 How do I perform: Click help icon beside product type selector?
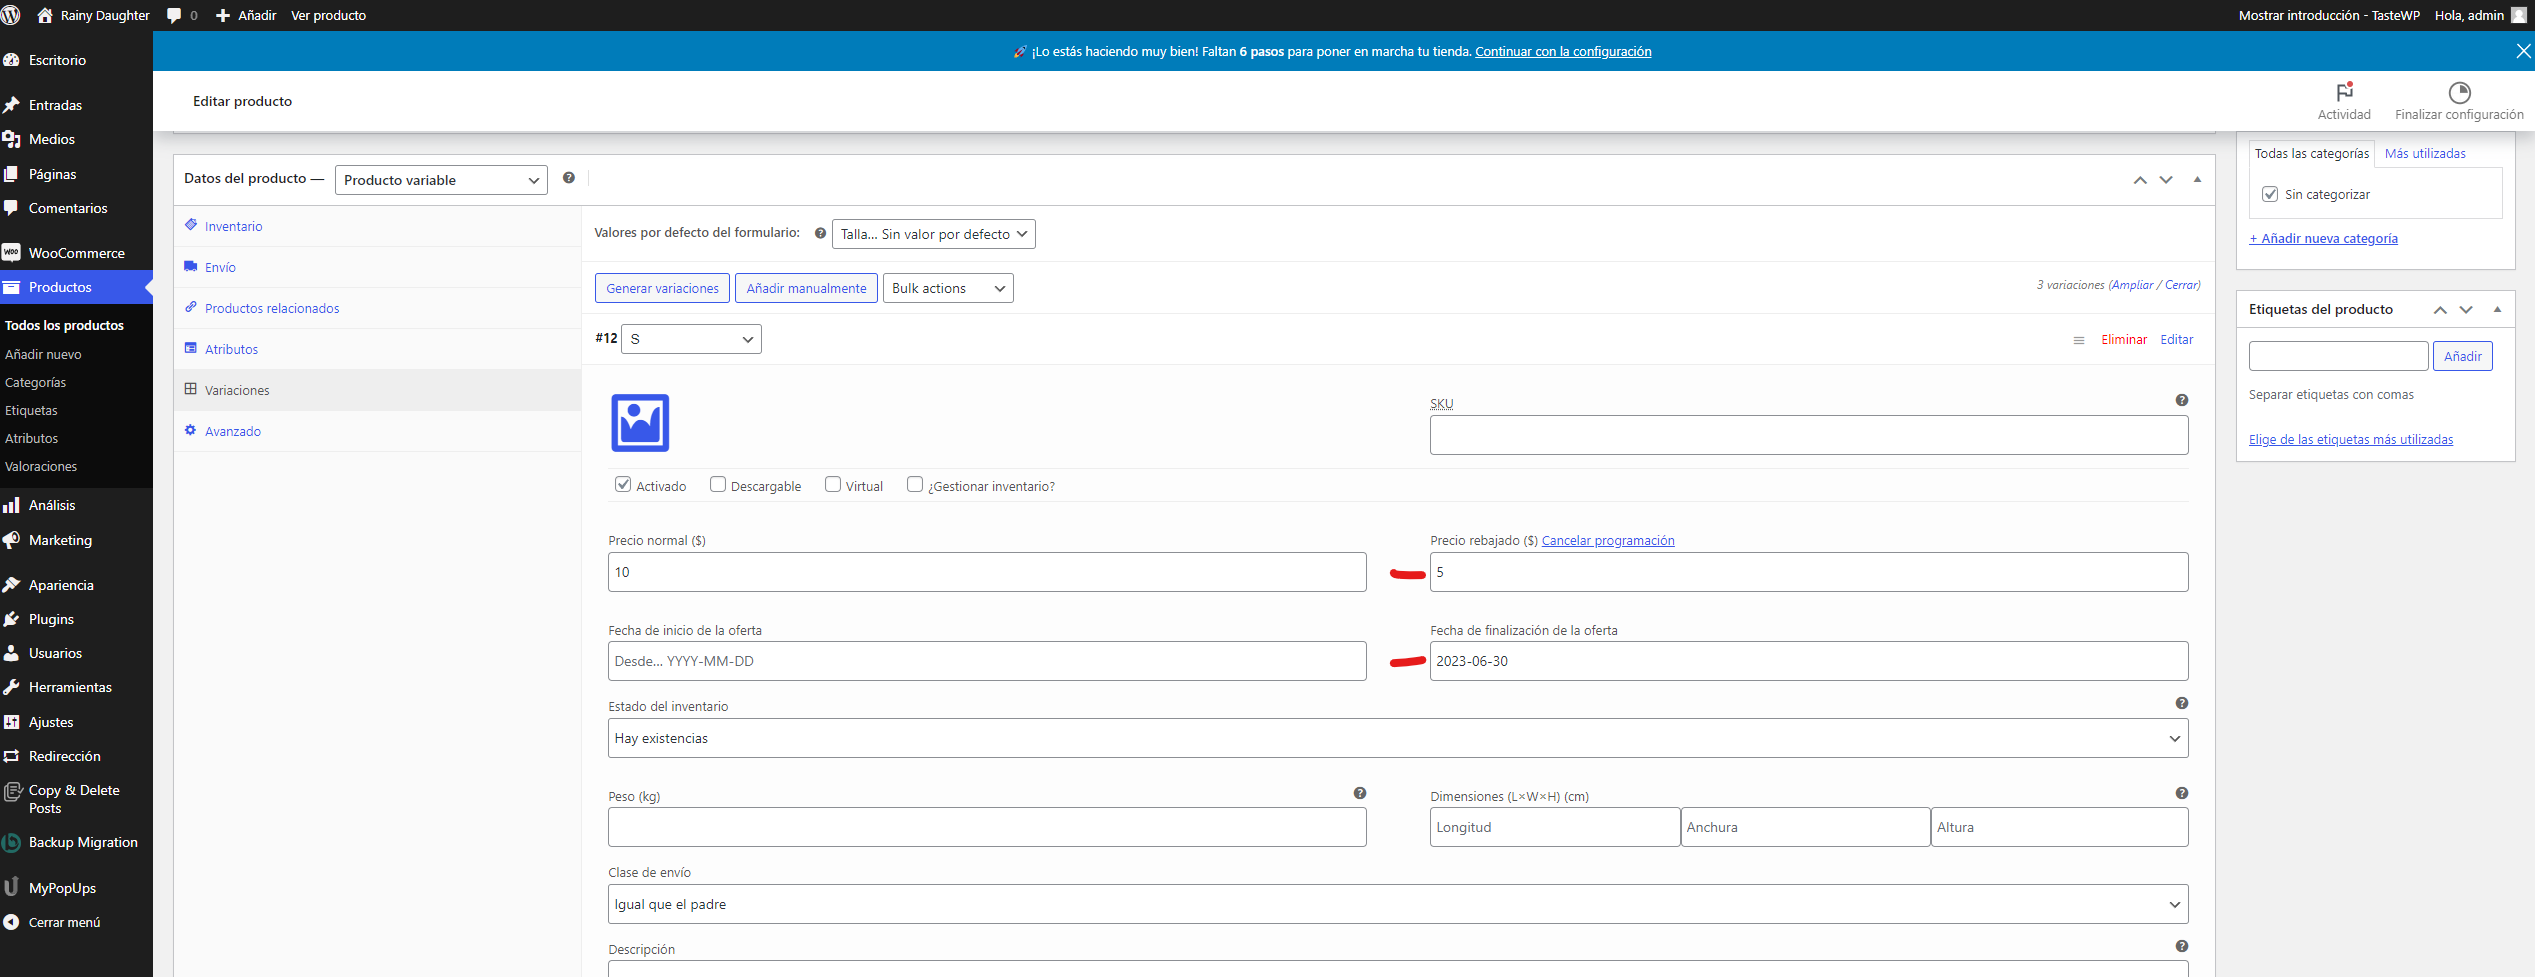569,178
